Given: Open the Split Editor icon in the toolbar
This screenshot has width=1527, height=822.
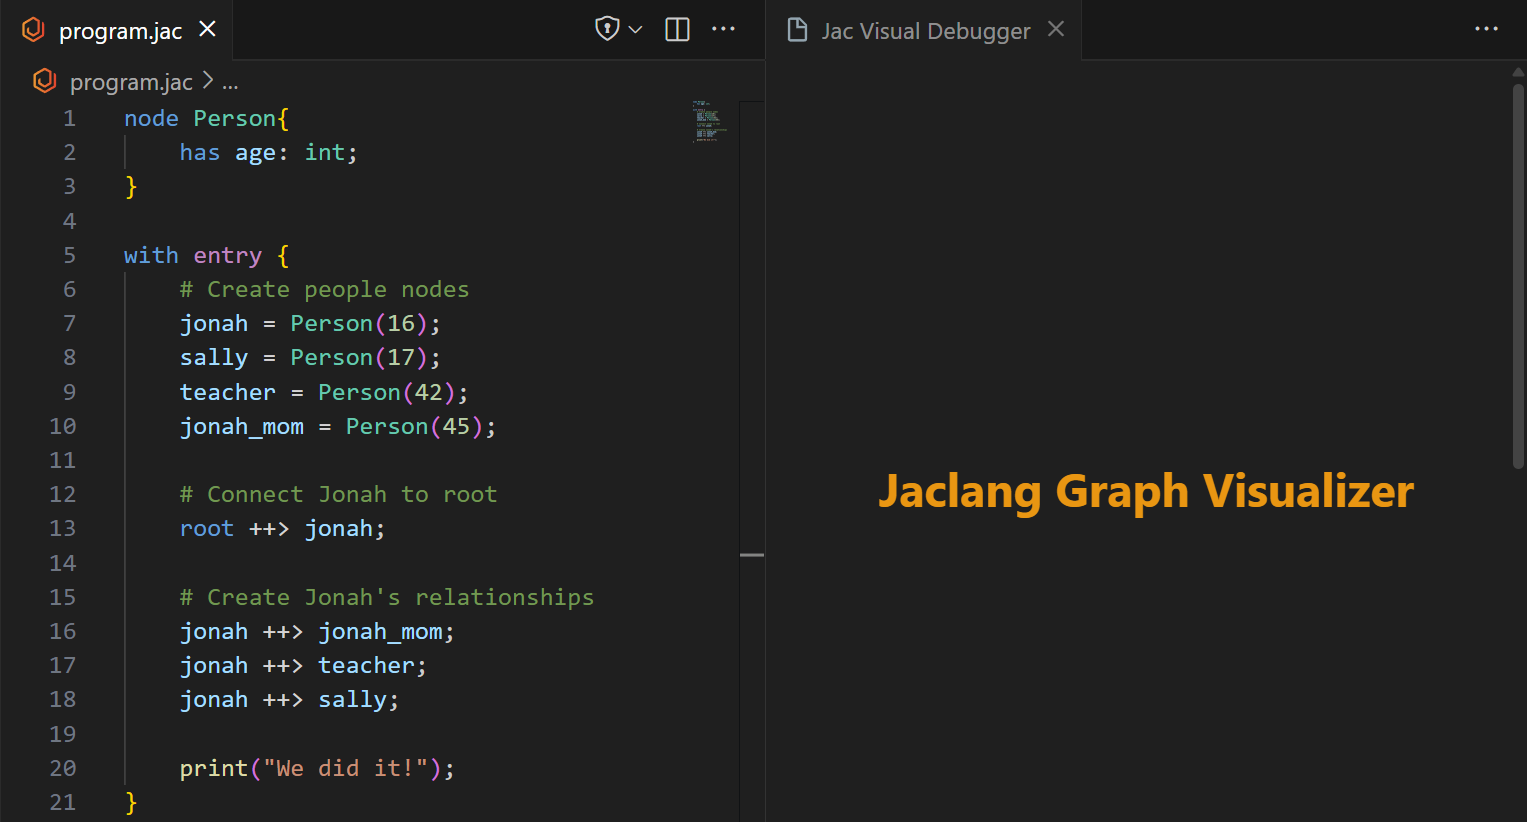Looking at the screenshot, I should coord(677,29).
